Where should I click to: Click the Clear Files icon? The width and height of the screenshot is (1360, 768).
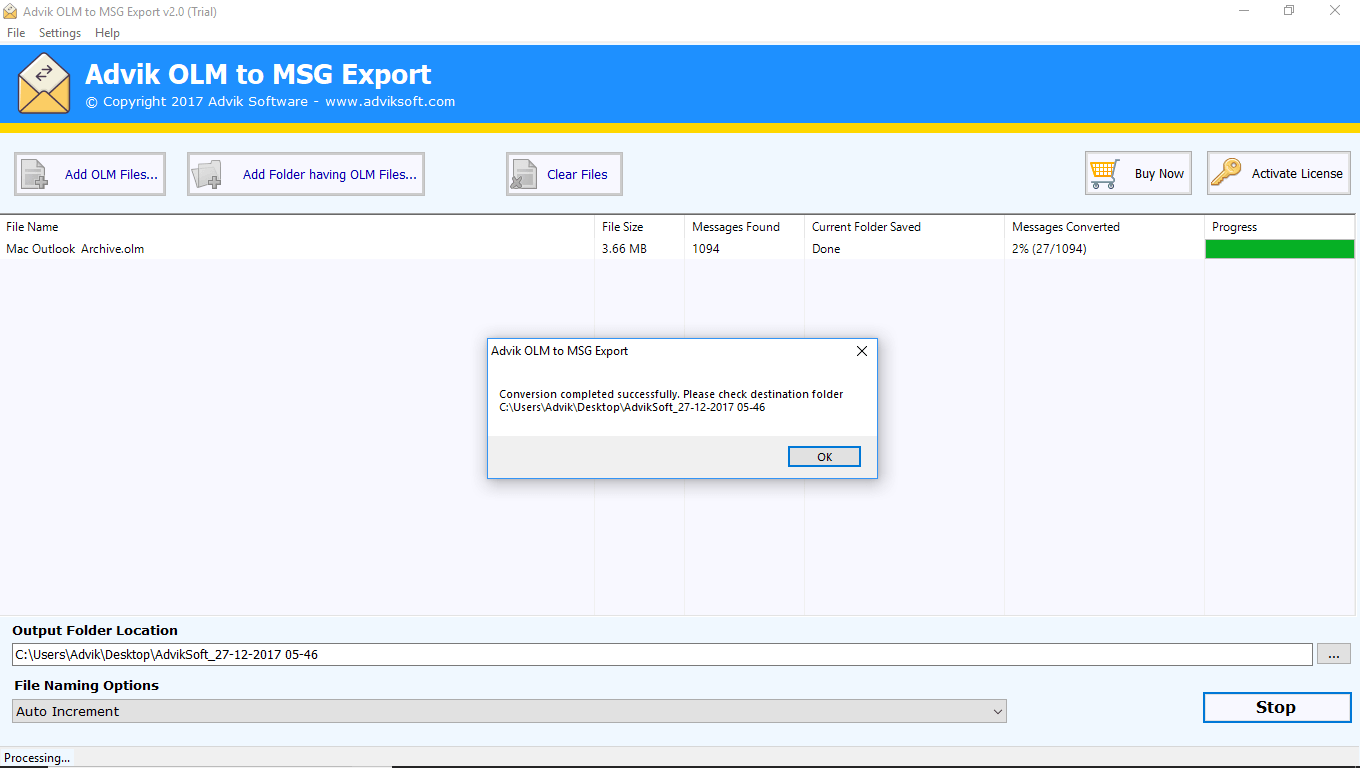click(x=525, y=174)
